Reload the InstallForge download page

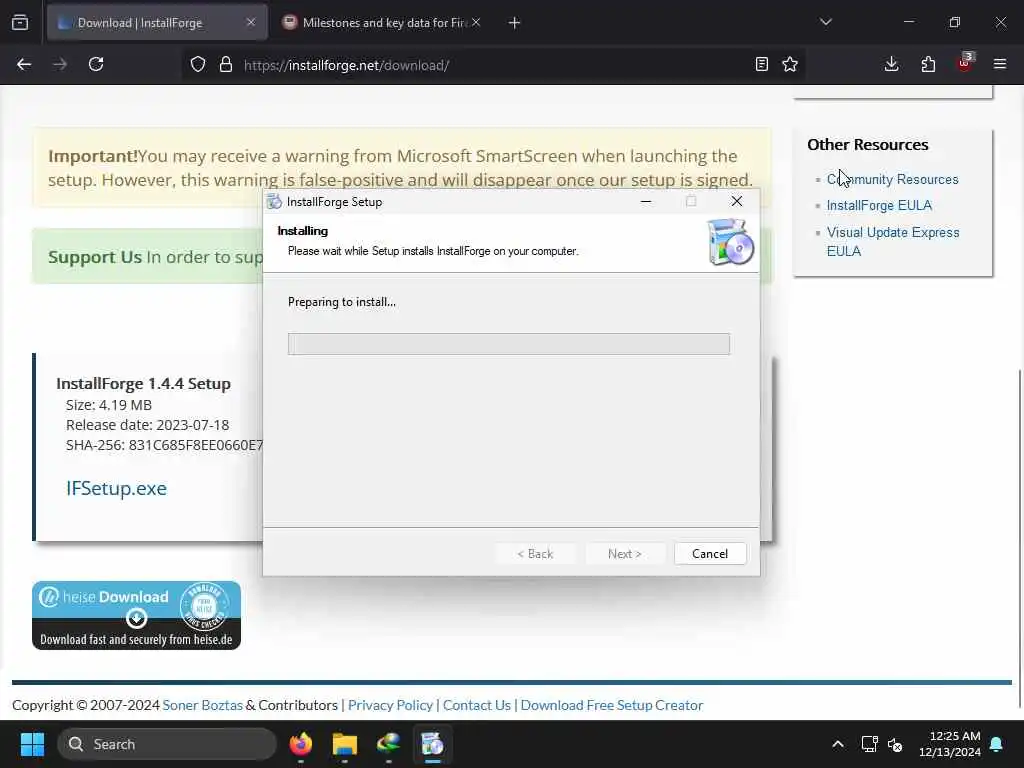(x=96, y=65)
